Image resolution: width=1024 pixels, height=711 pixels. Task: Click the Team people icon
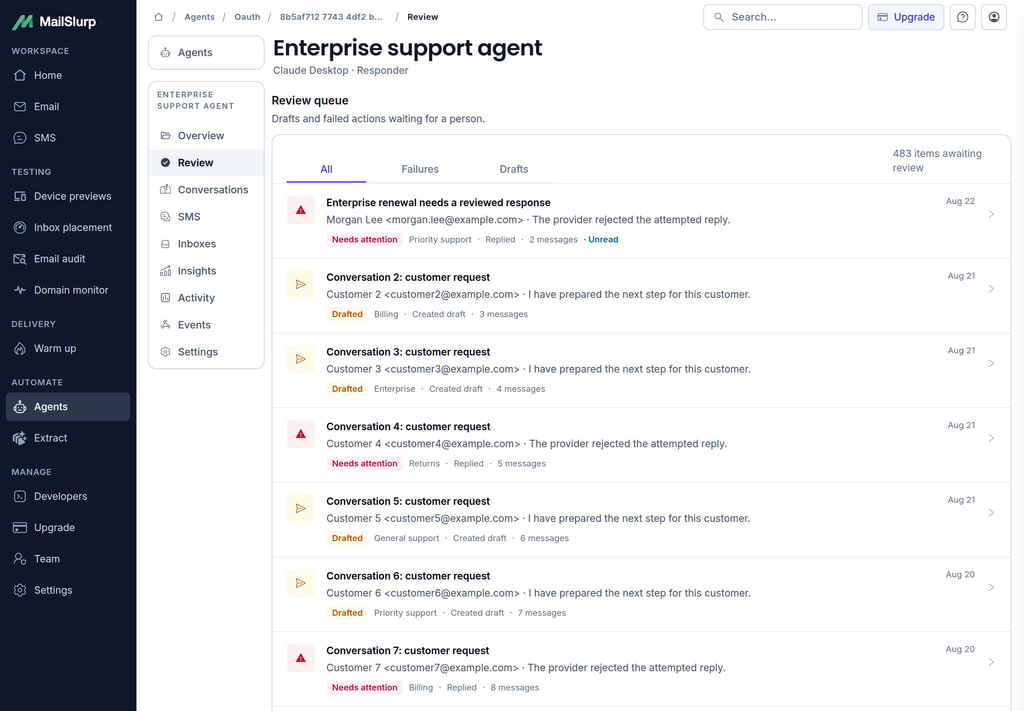tap(20, 559)
